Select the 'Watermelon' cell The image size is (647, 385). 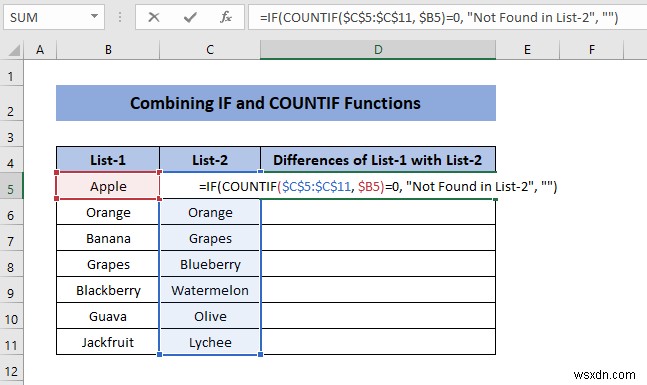pyautogui.click(x=210, y=290)
